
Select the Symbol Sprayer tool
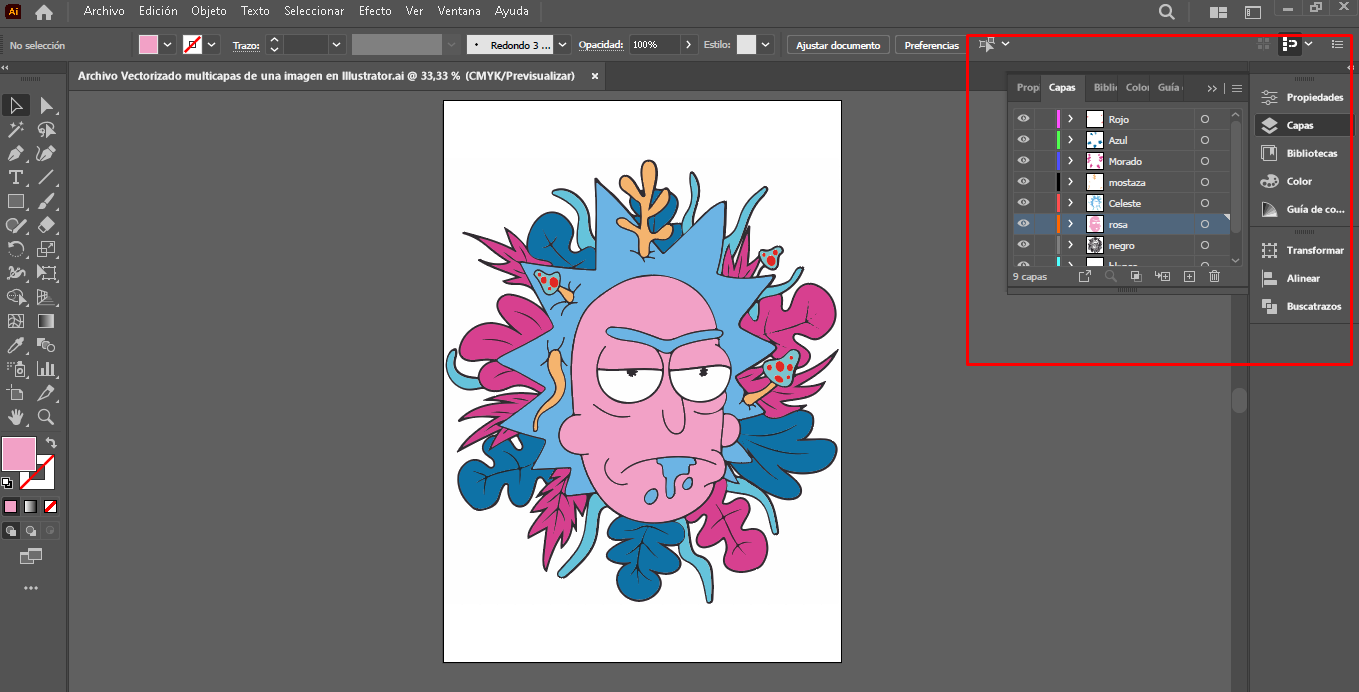click(16, 369)
